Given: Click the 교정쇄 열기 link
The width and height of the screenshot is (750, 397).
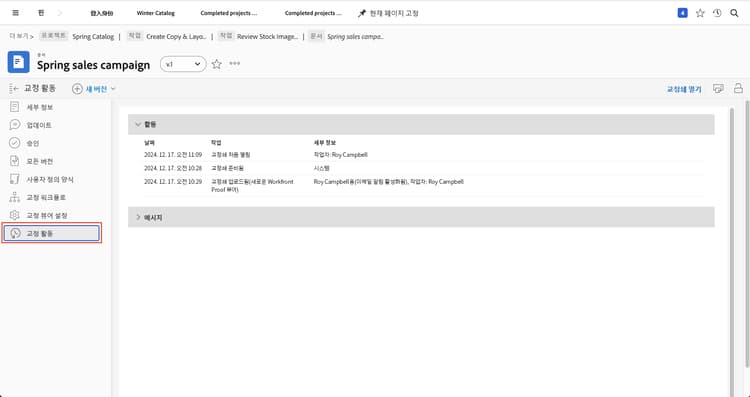Looking at the screenshot, I should (684, 89).
